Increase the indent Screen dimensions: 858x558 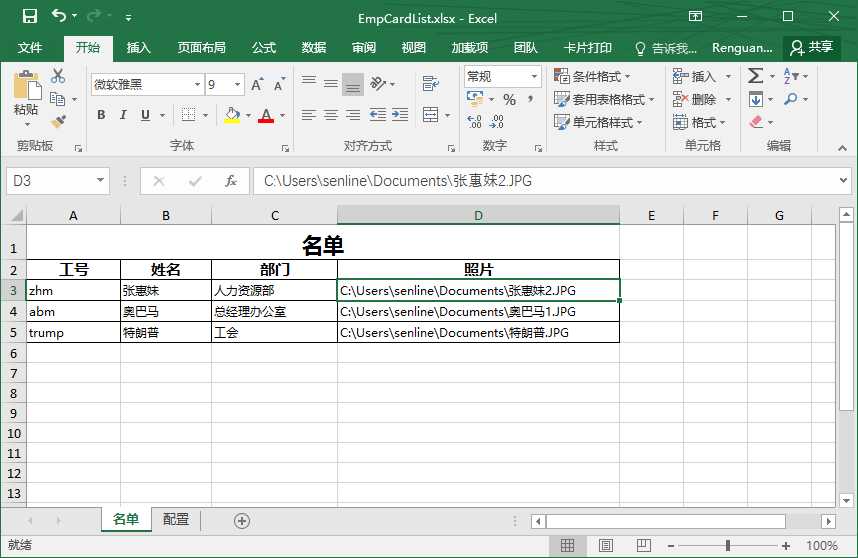(400, 115)
